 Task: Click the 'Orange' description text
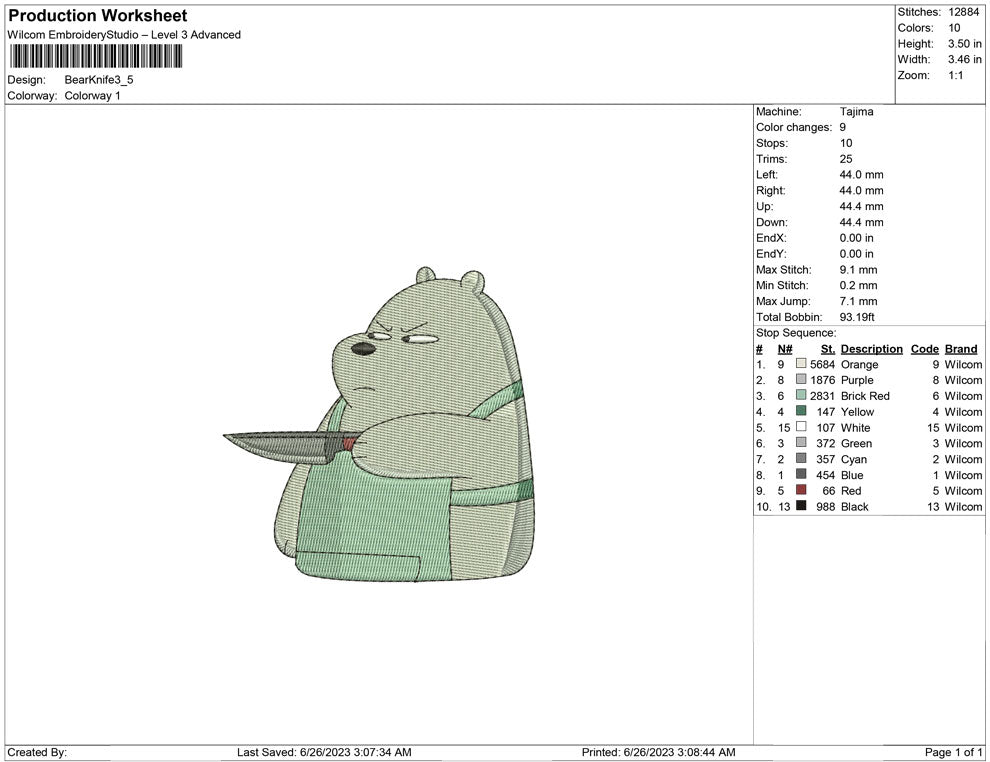point(859,364)
